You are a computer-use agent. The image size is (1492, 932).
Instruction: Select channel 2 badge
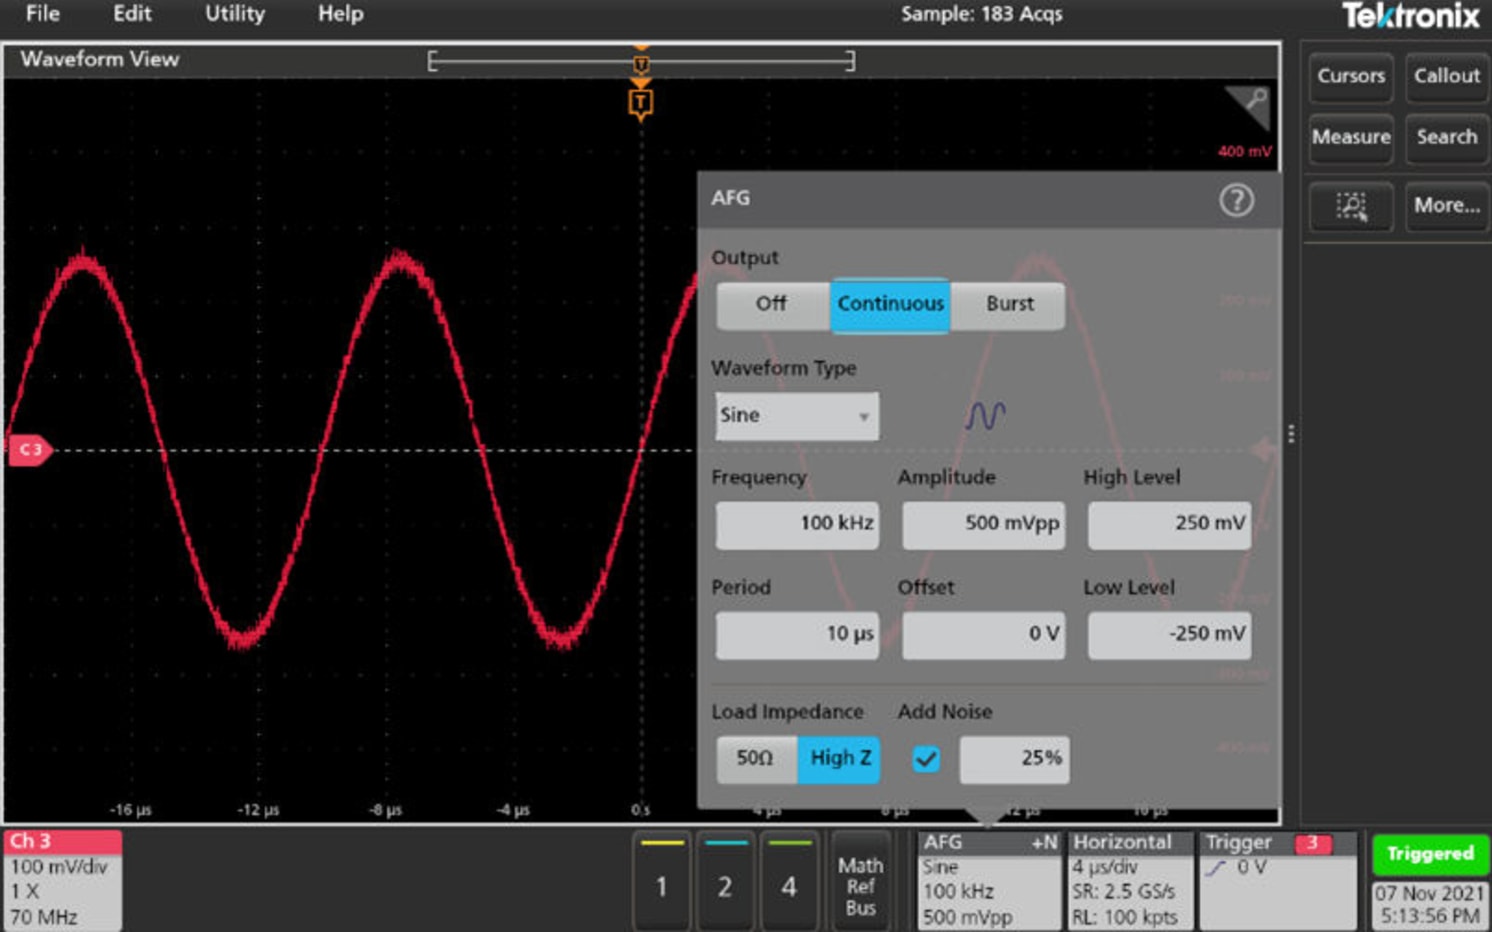[726, 885]
